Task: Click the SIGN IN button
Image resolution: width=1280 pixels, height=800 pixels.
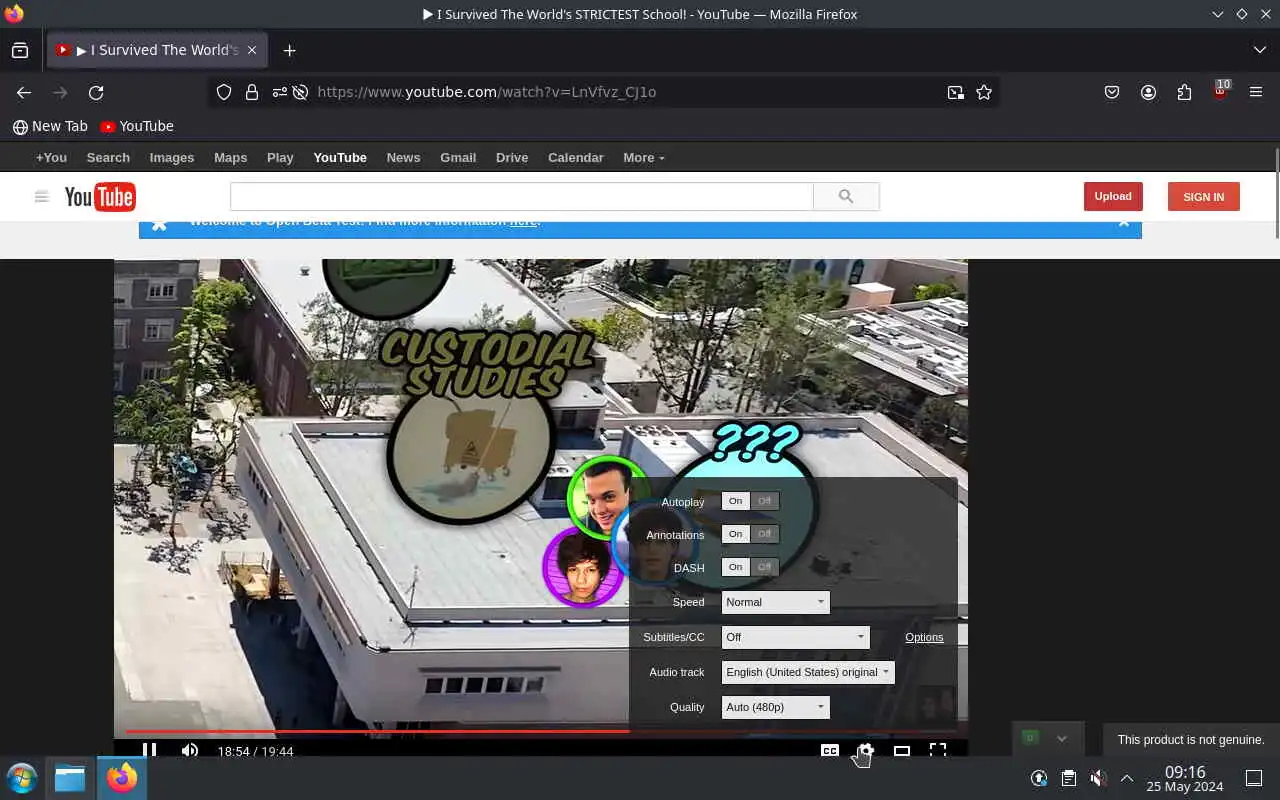Action: tap(1204, 197)
